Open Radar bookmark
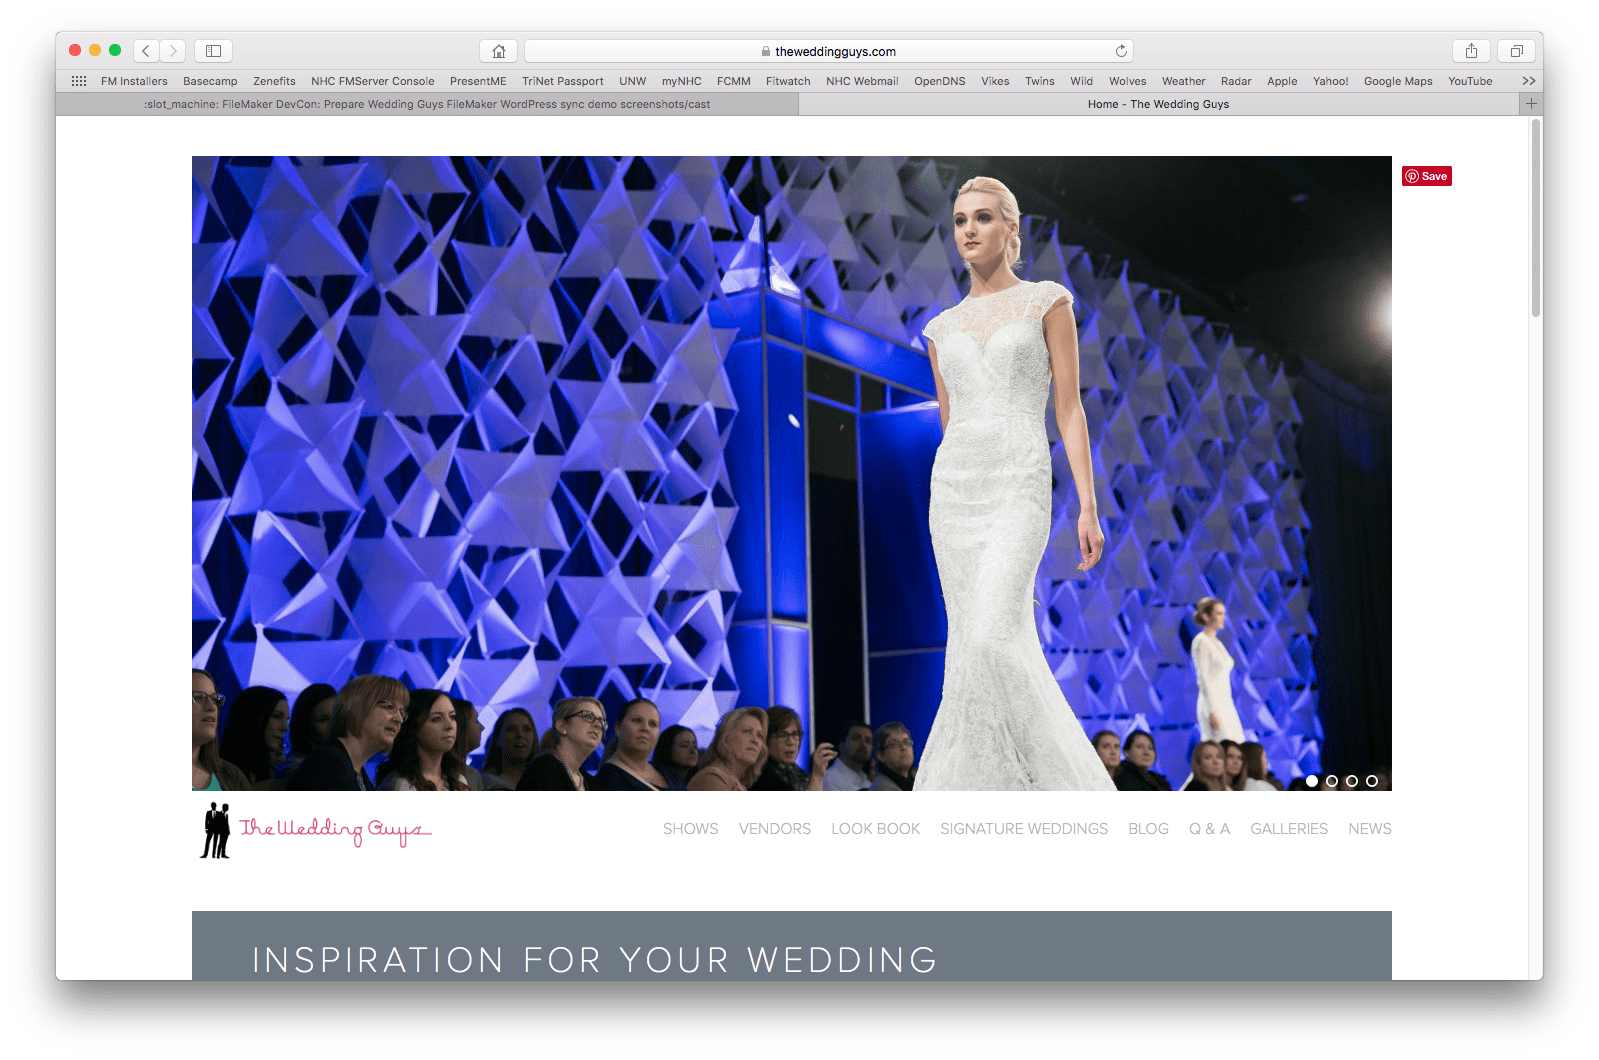This screenshot has width=1599, height=1060. (1236, 81)
